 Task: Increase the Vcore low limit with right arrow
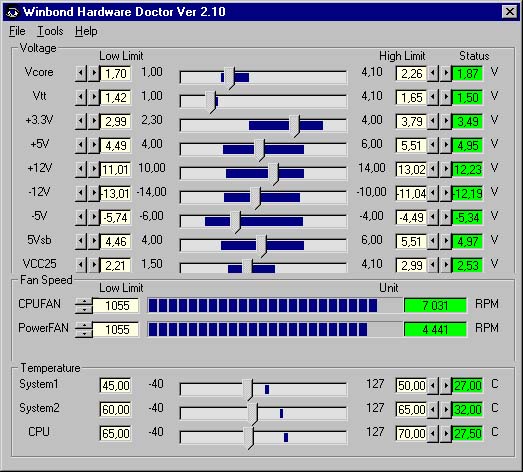tap(94, 73)
